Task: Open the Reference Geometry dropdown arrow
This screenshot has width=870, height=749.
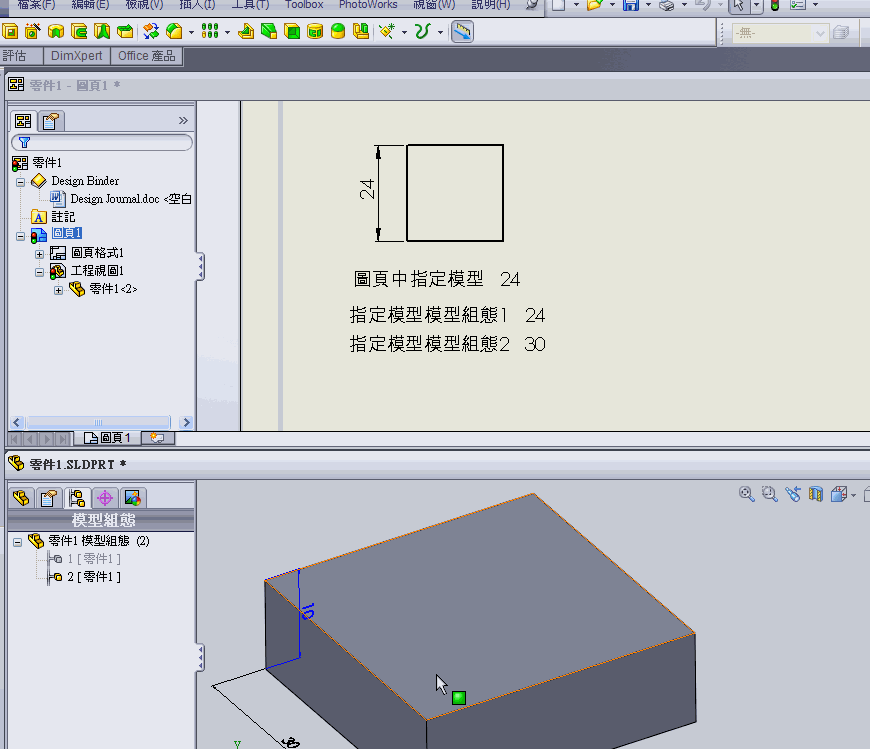Action: point(404,32)
